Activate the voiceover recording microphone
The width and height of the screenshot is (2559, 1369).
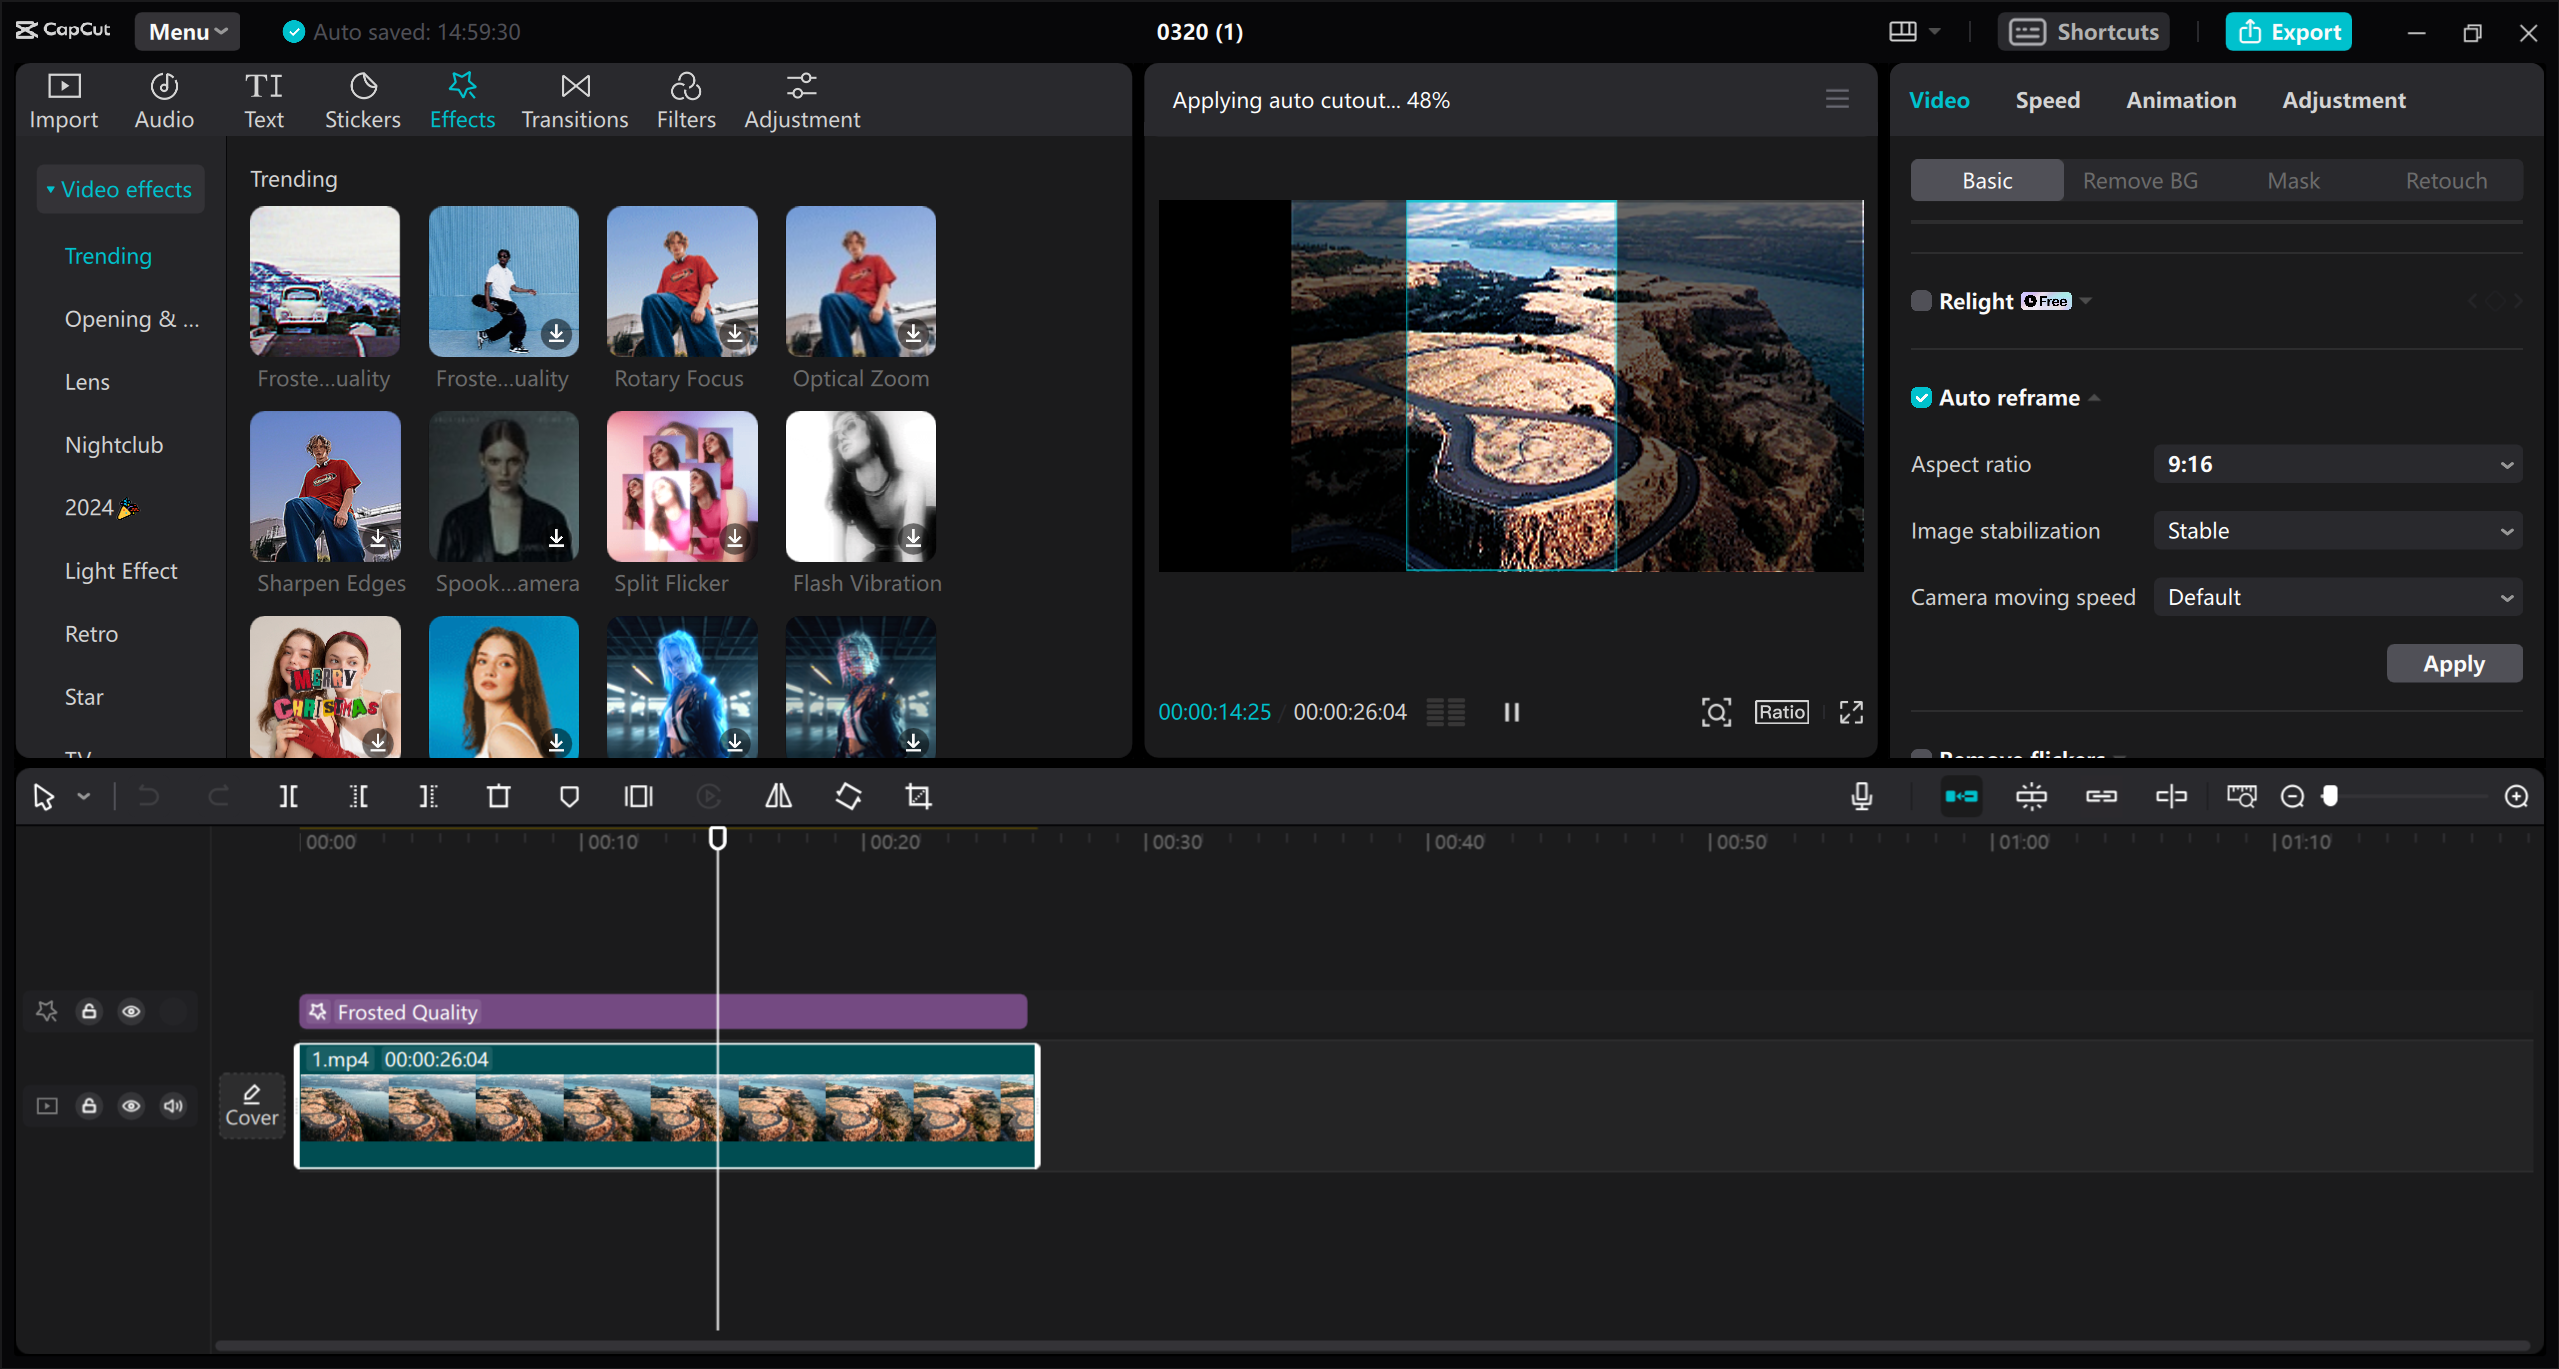click(1860, 796)
